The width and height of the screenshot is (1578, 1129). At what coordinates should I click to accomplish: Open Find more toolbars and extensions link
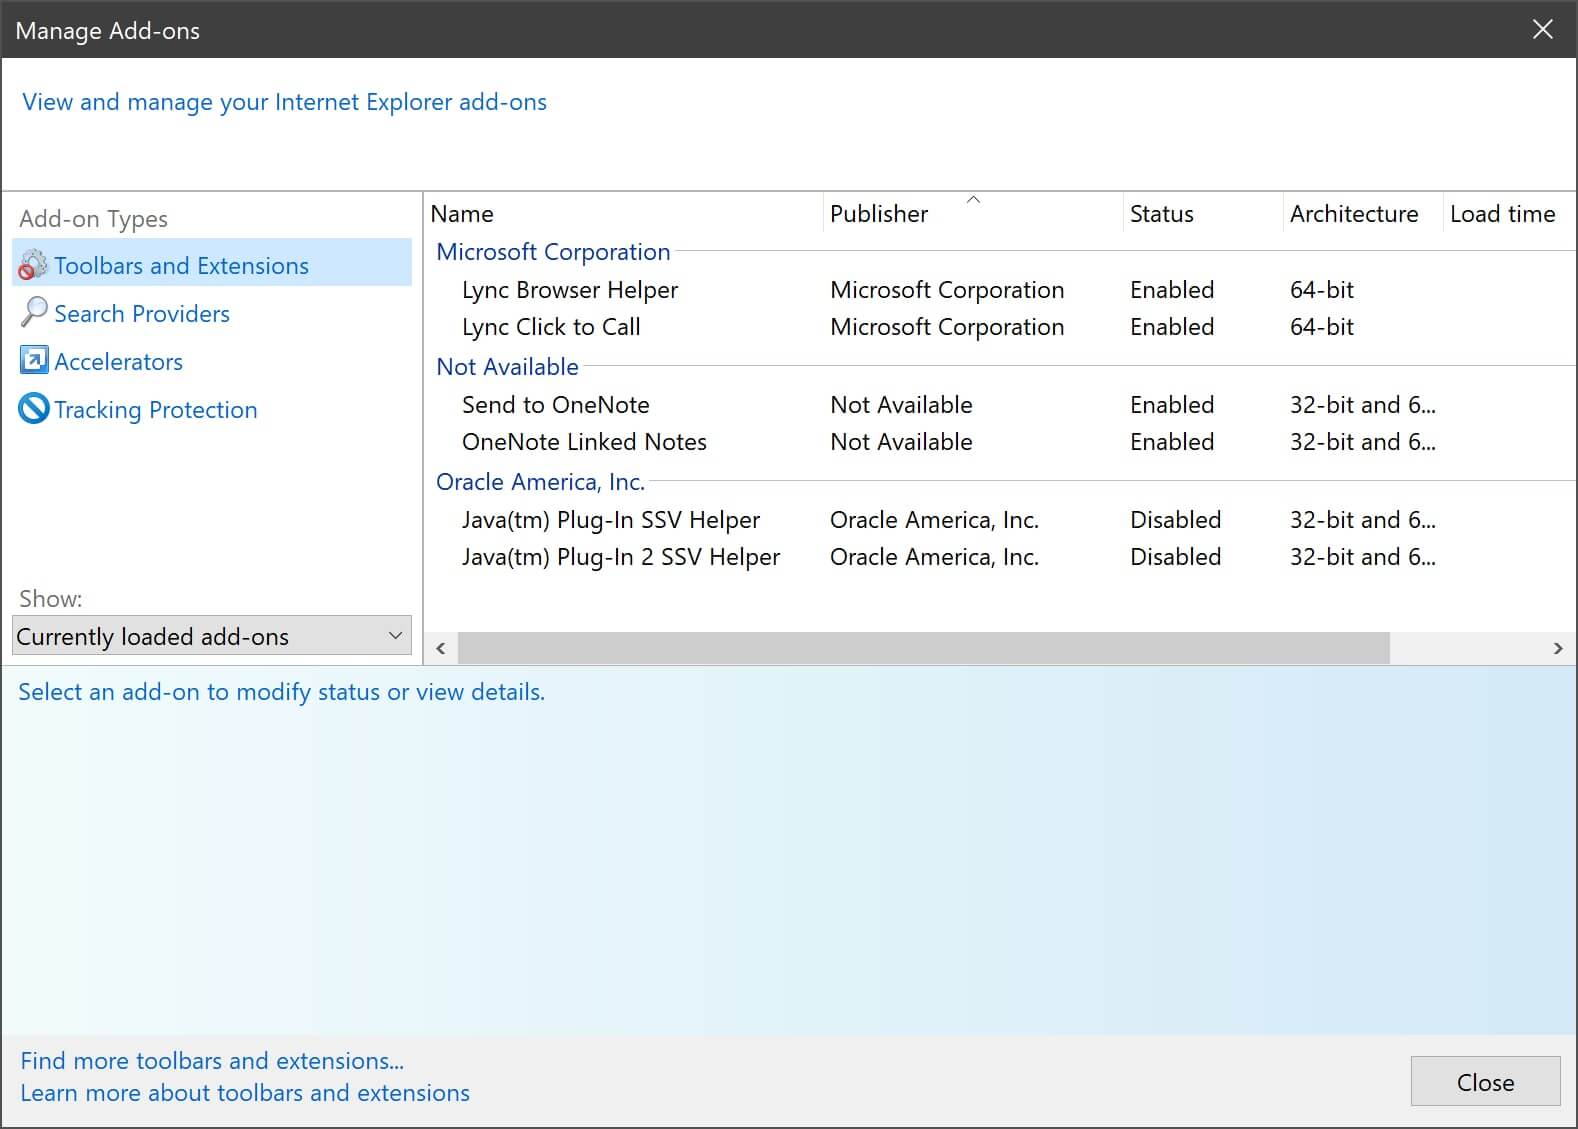pos(212,1060)
